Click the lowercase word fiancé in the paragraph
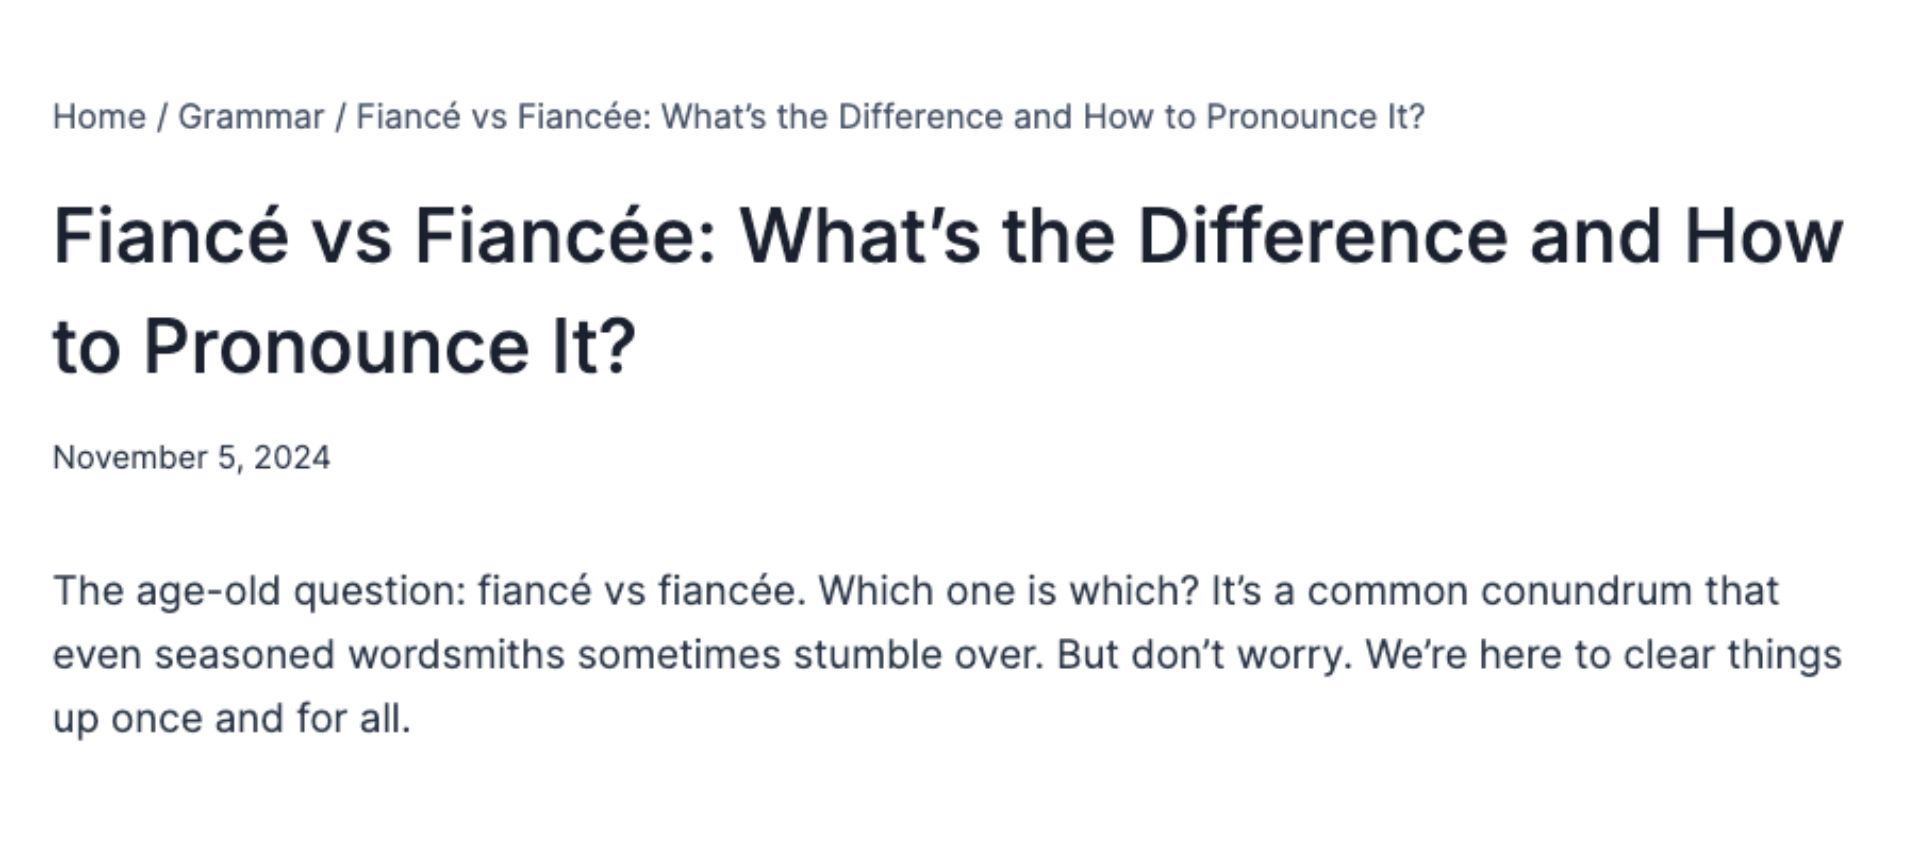 click(x=534, y=590)
